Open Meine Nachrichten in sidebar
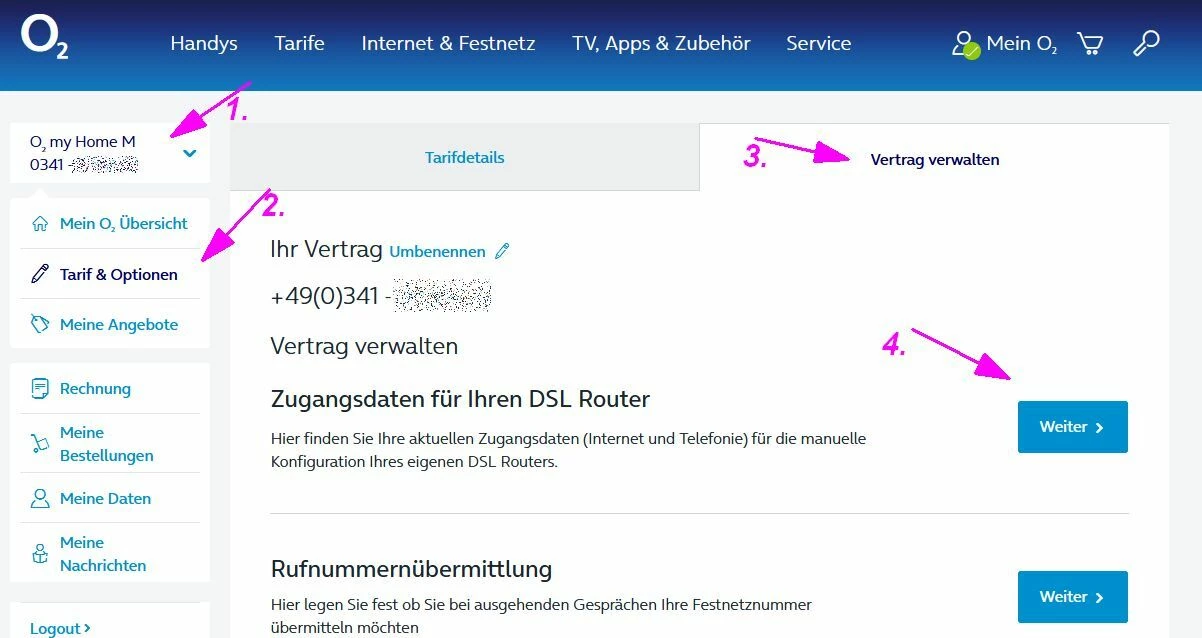Viewport: 1202px width, 638px height. click(x=103, y=554)
